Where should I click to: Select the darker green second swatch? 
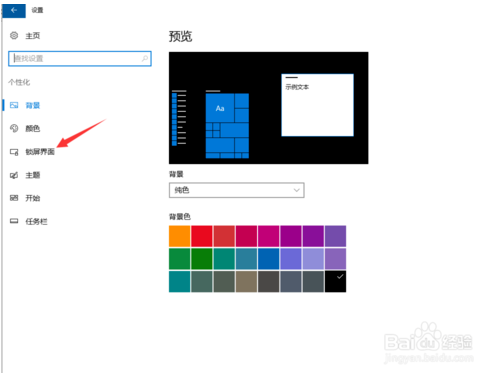coord(202,259)
